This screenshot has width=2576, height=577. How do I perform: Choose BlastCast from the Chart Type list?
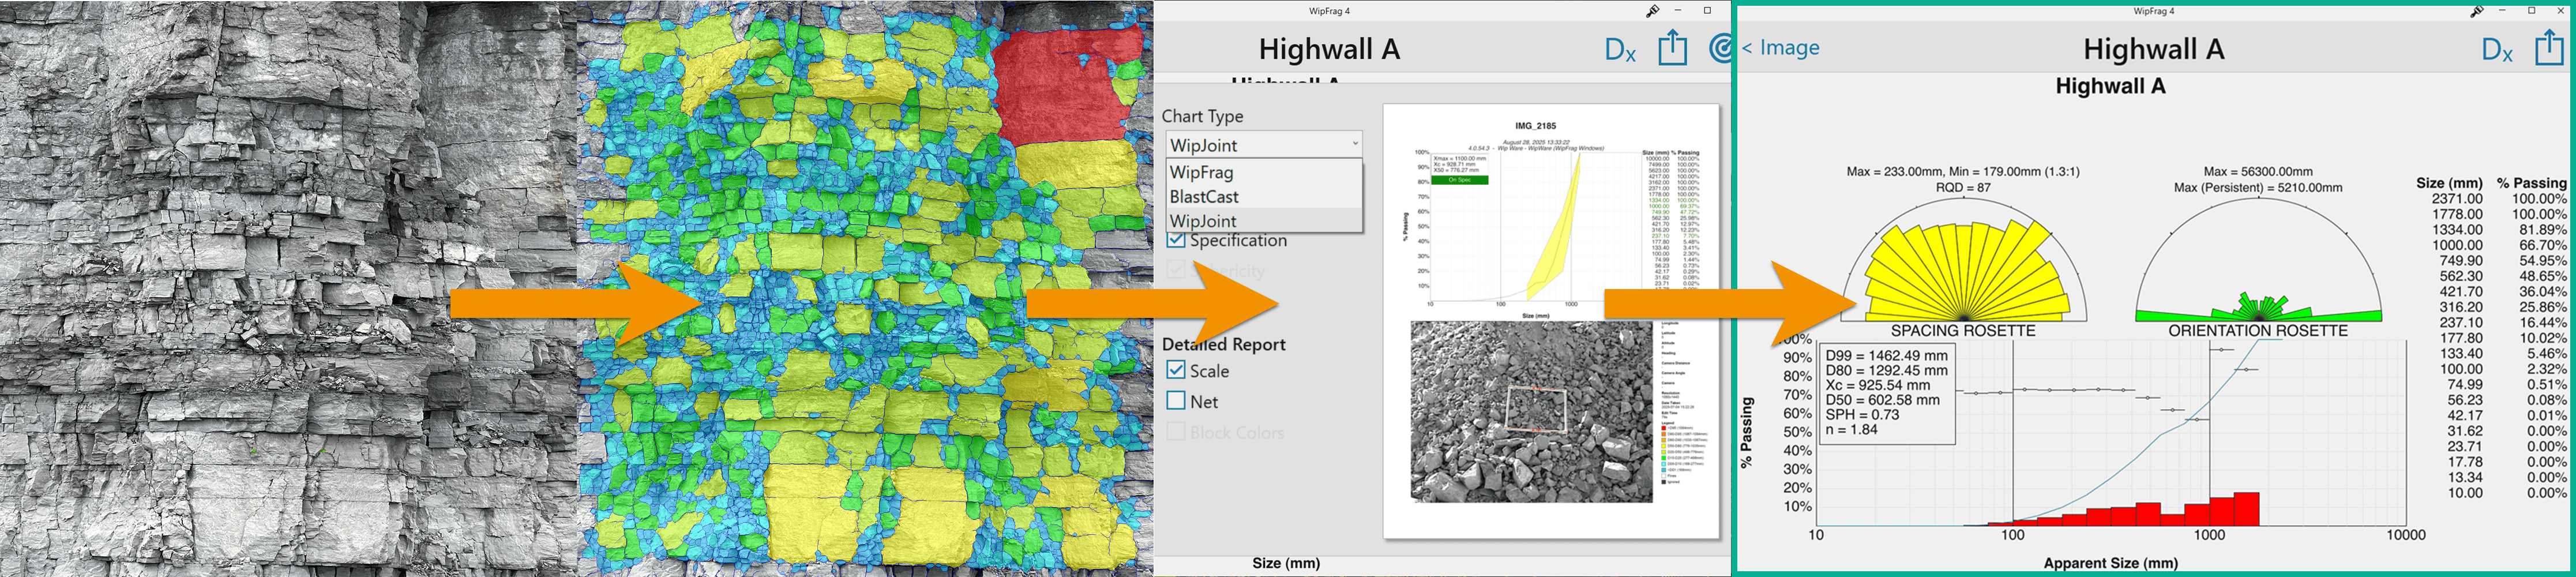(x=1264, y=197)
